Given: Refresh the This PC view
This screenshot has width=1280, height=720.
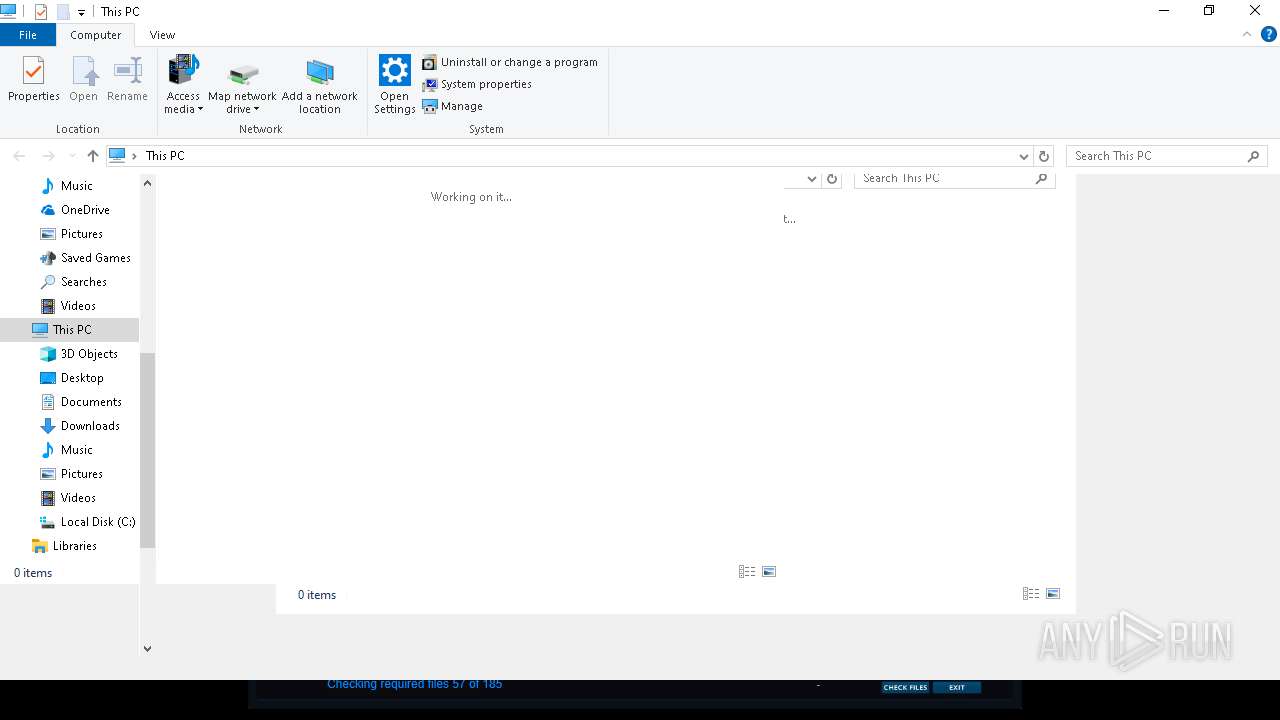Looking at the screenshot, I should pos(1044,156).
